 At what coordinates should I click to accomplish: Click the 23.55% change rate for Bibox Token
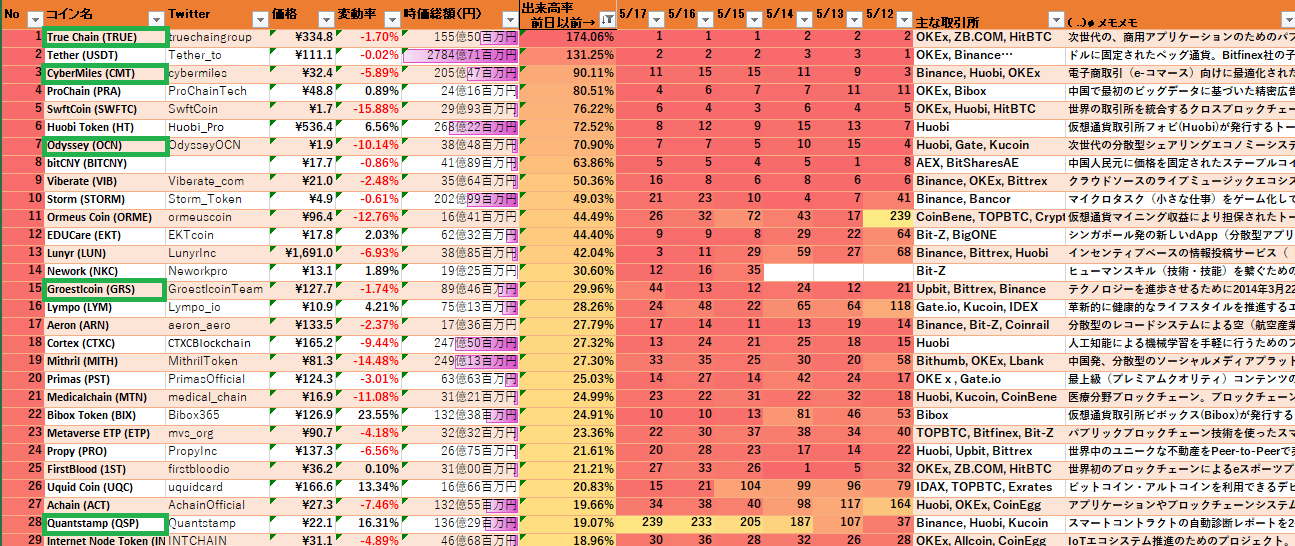(369, 415)
